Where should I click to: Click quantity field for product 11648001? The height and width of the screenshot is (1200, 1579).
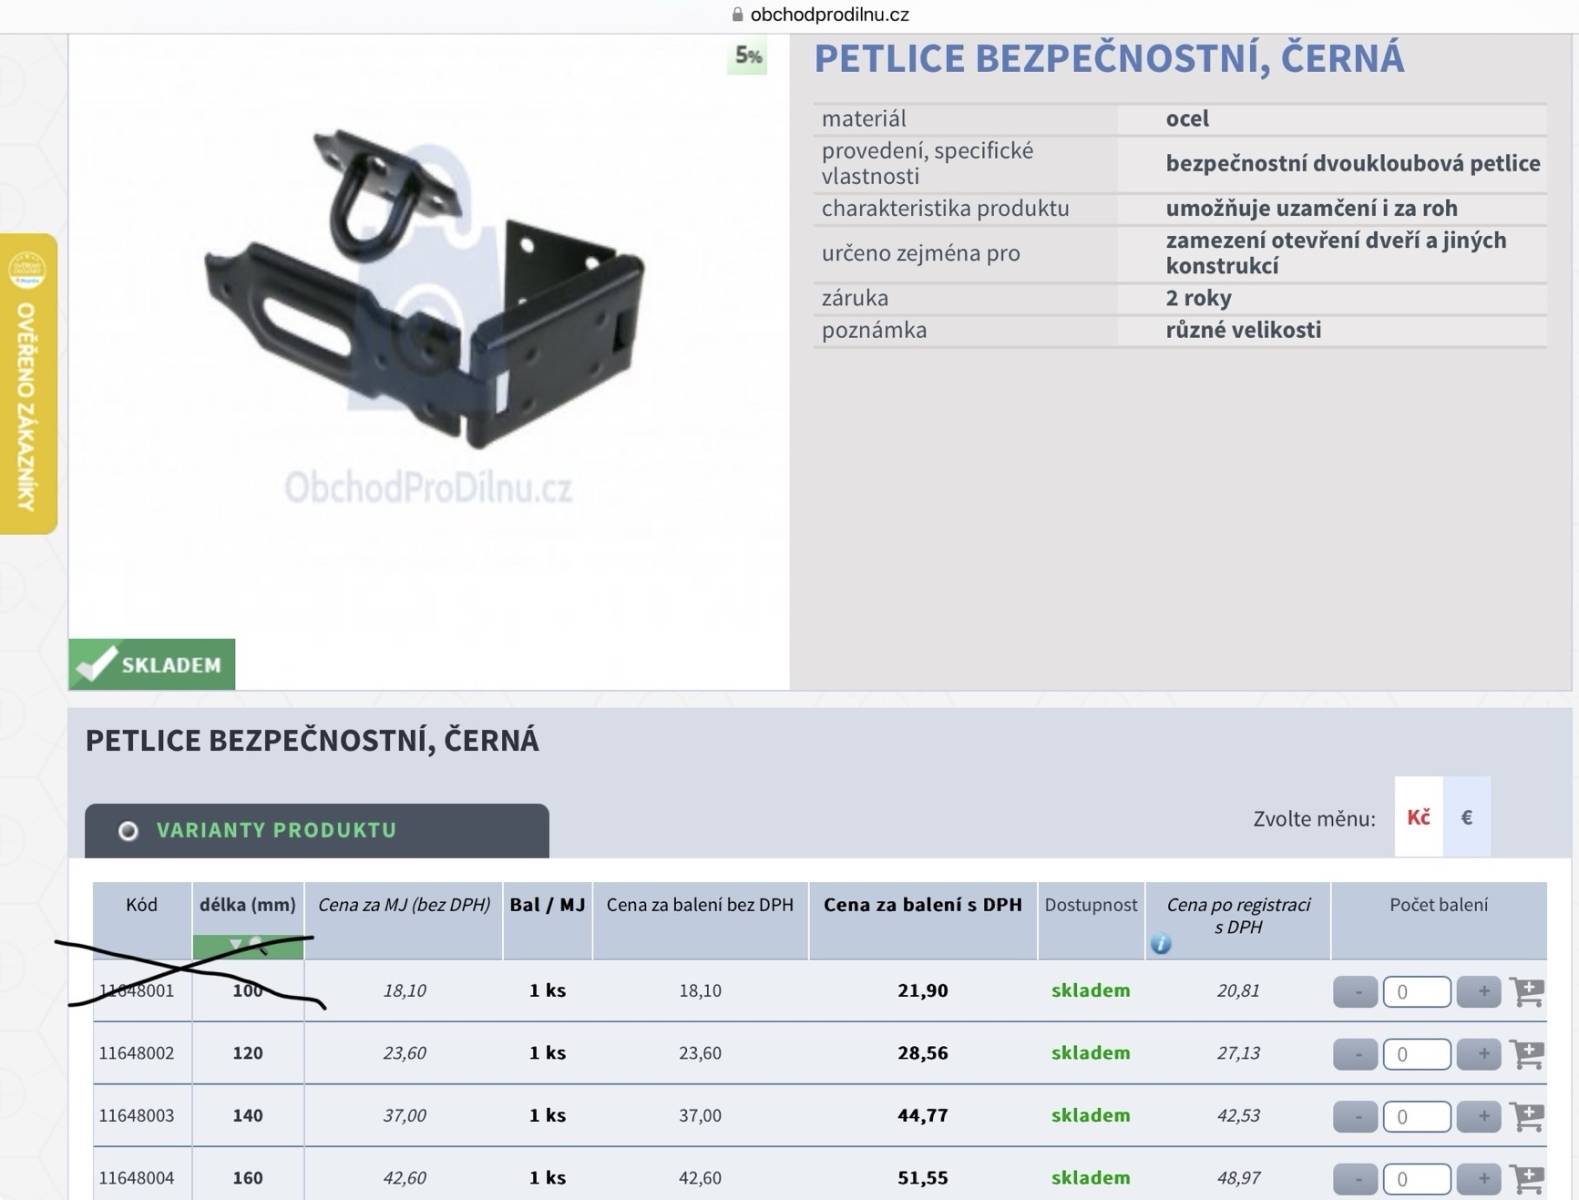(1417, 992)
